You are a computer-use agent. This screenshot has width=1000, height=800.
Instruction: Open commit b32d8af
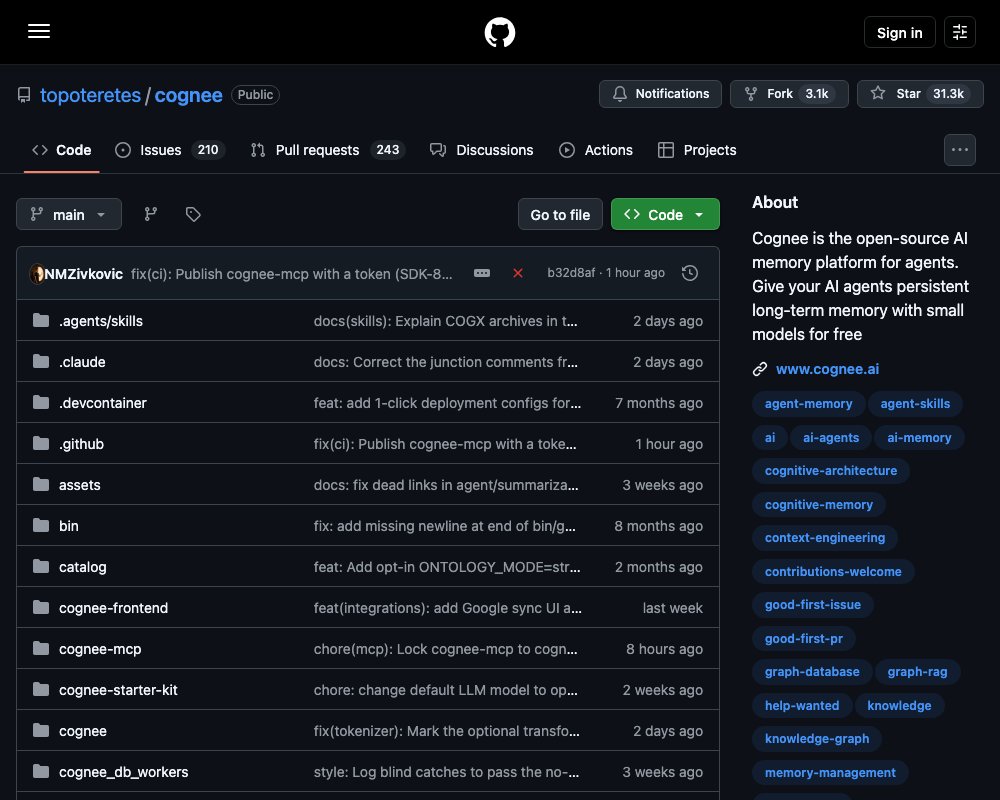point(571,273)
